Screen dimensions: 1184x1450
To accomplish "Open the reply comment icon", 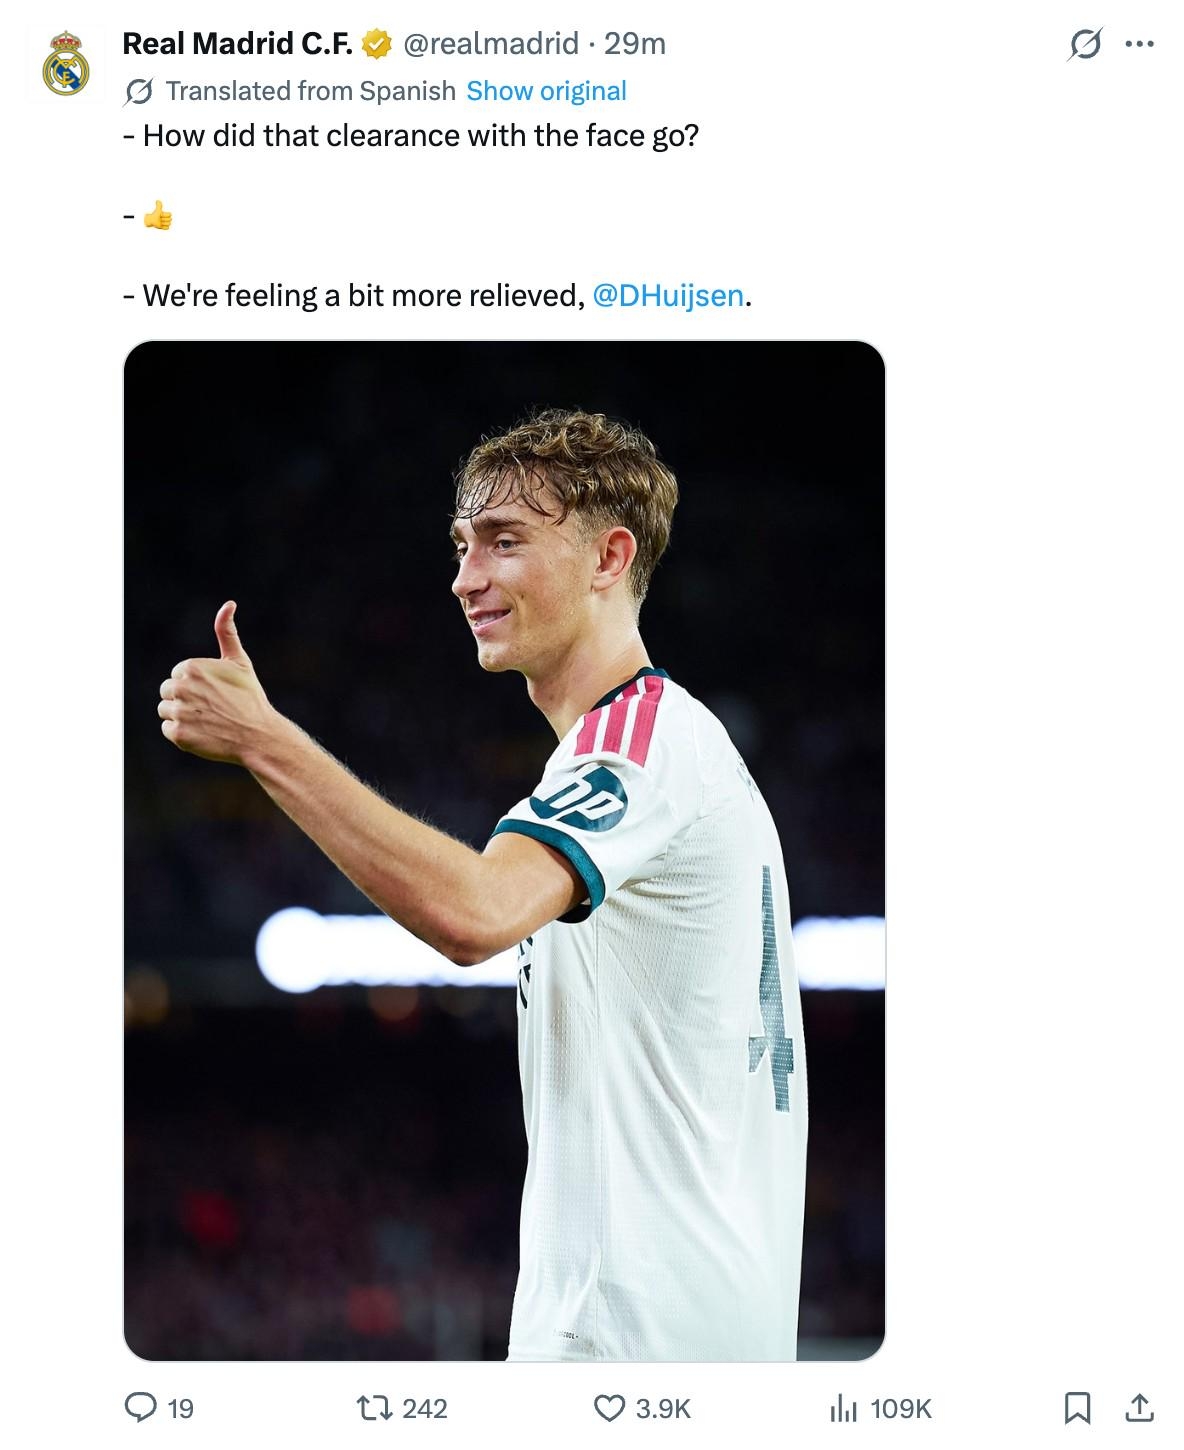I will [x=140, y=1408].
